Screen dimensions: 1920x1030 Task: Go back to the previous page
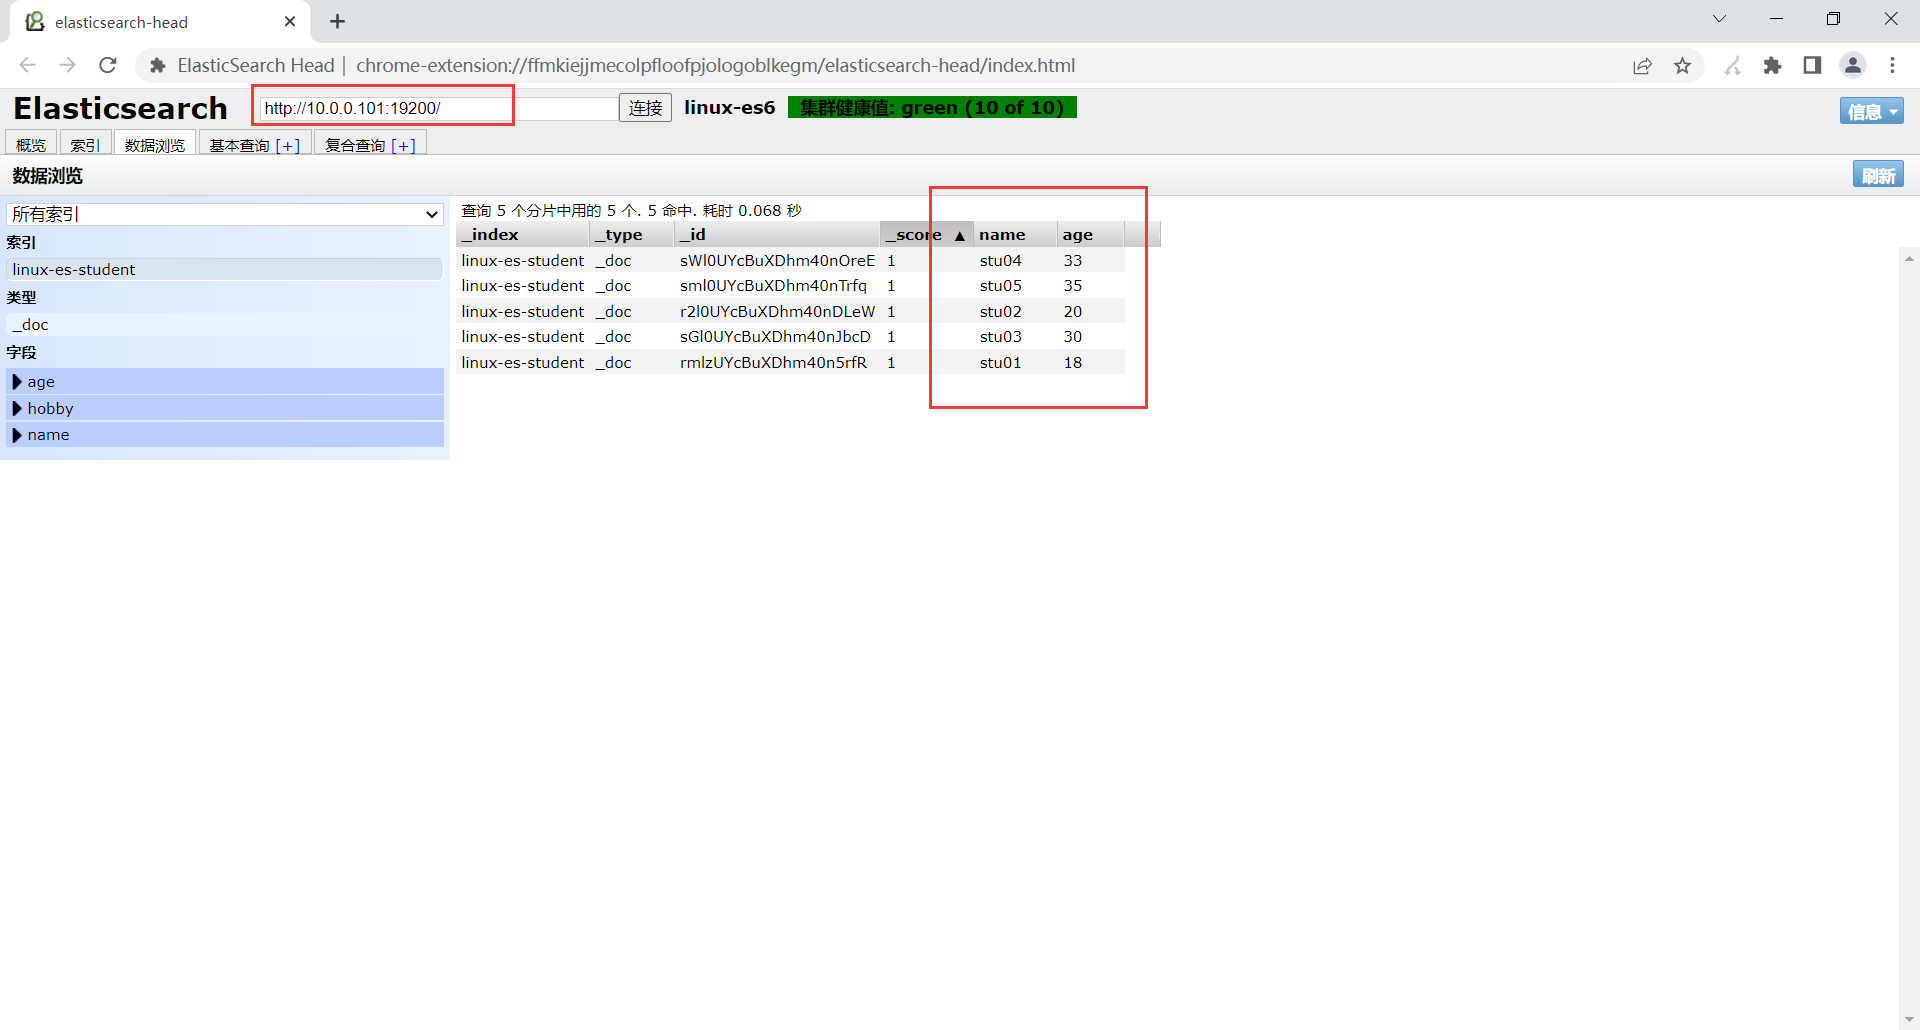(x=28, y=65)
